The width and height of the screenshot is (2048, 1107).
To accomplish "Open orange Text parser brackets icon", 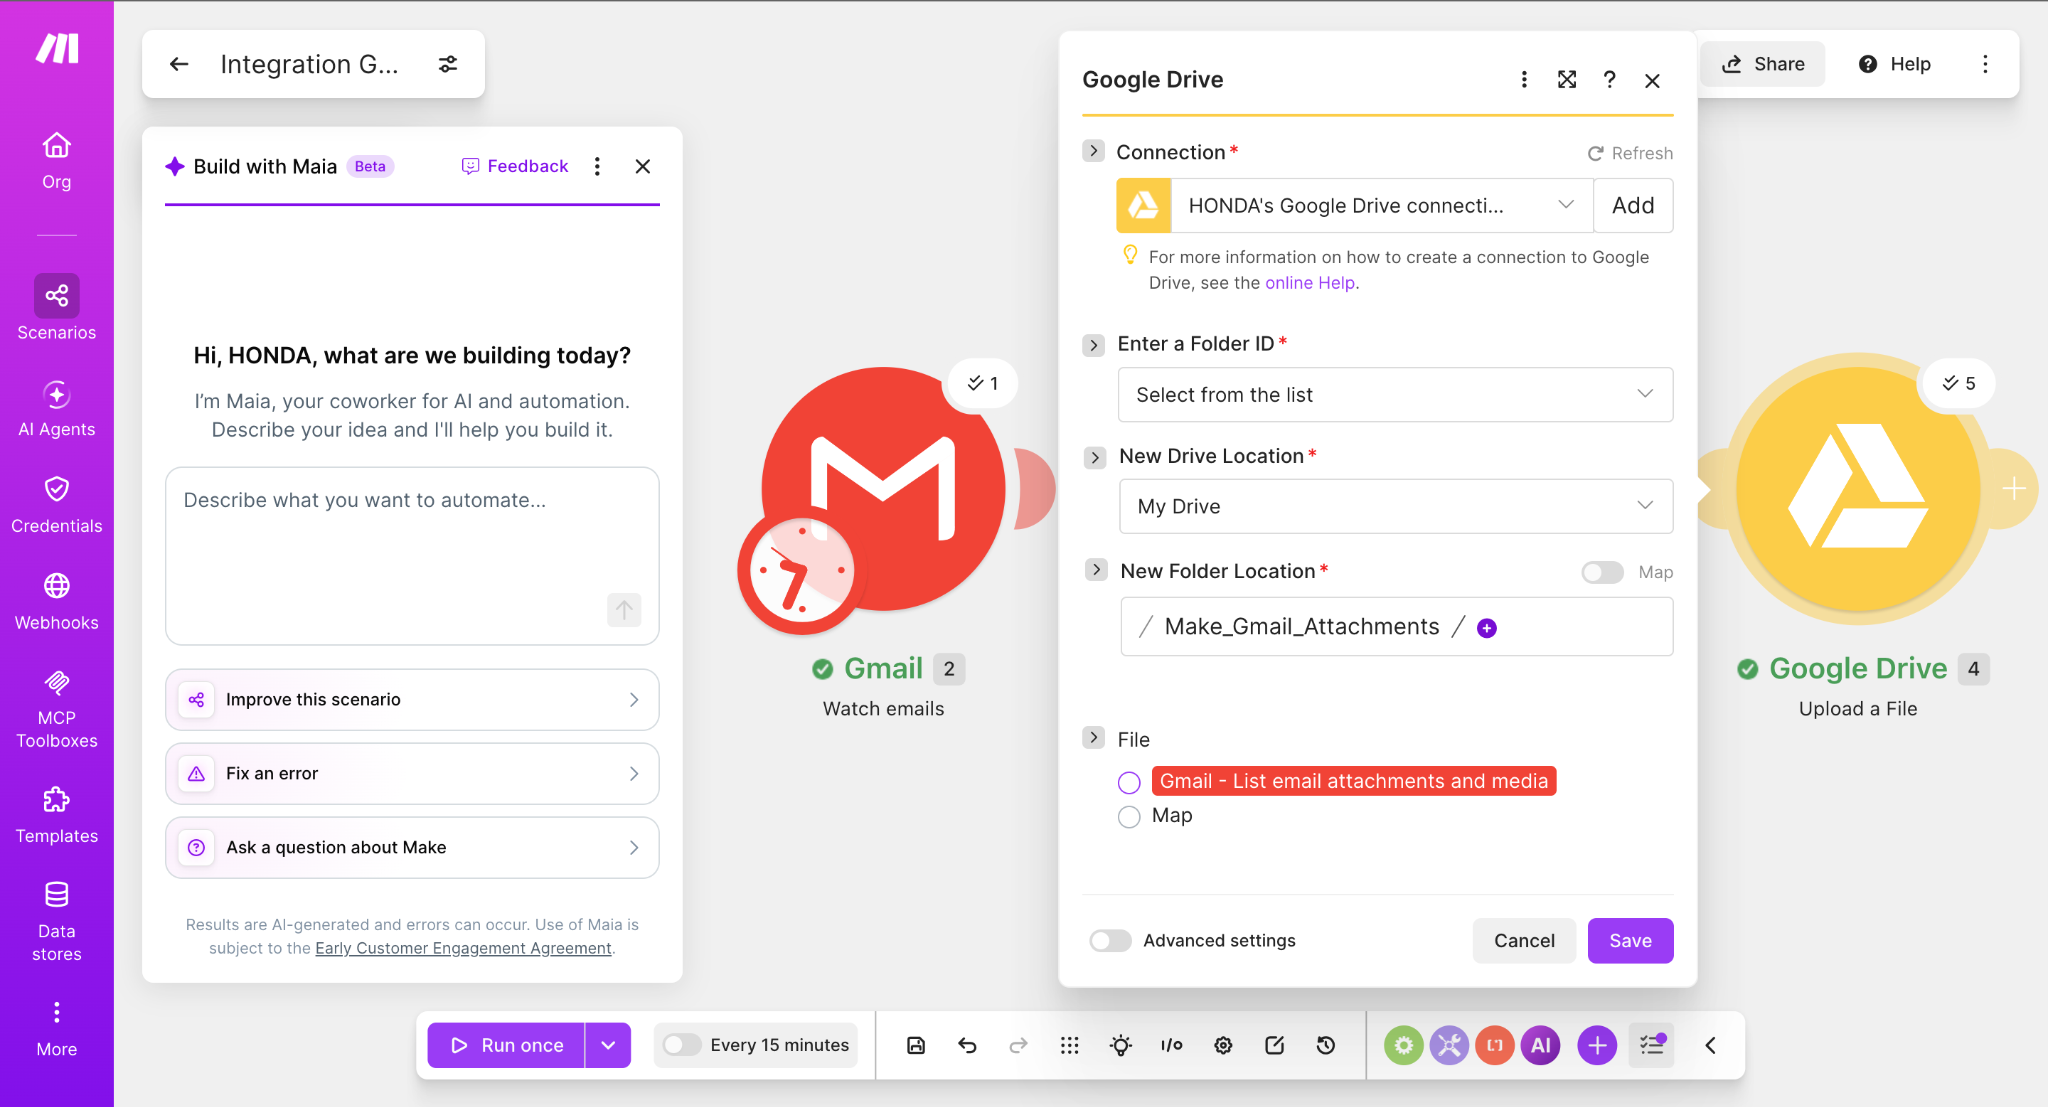I will (x=1495, y=1045).
